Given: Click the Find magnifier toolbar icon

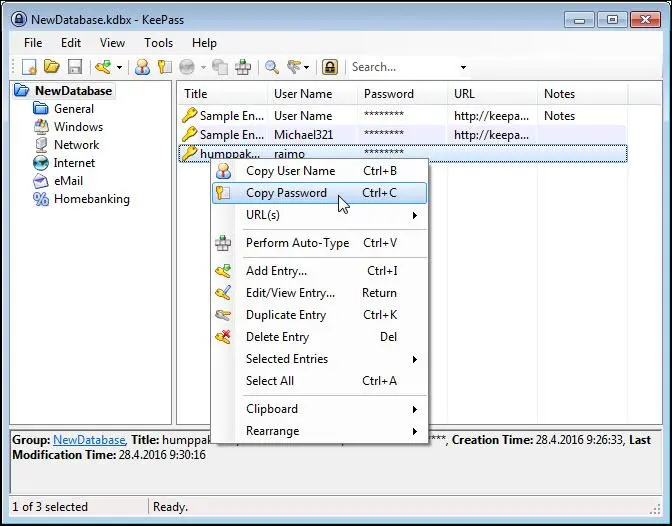Looking at the screenshot, I should click(272, 67).
